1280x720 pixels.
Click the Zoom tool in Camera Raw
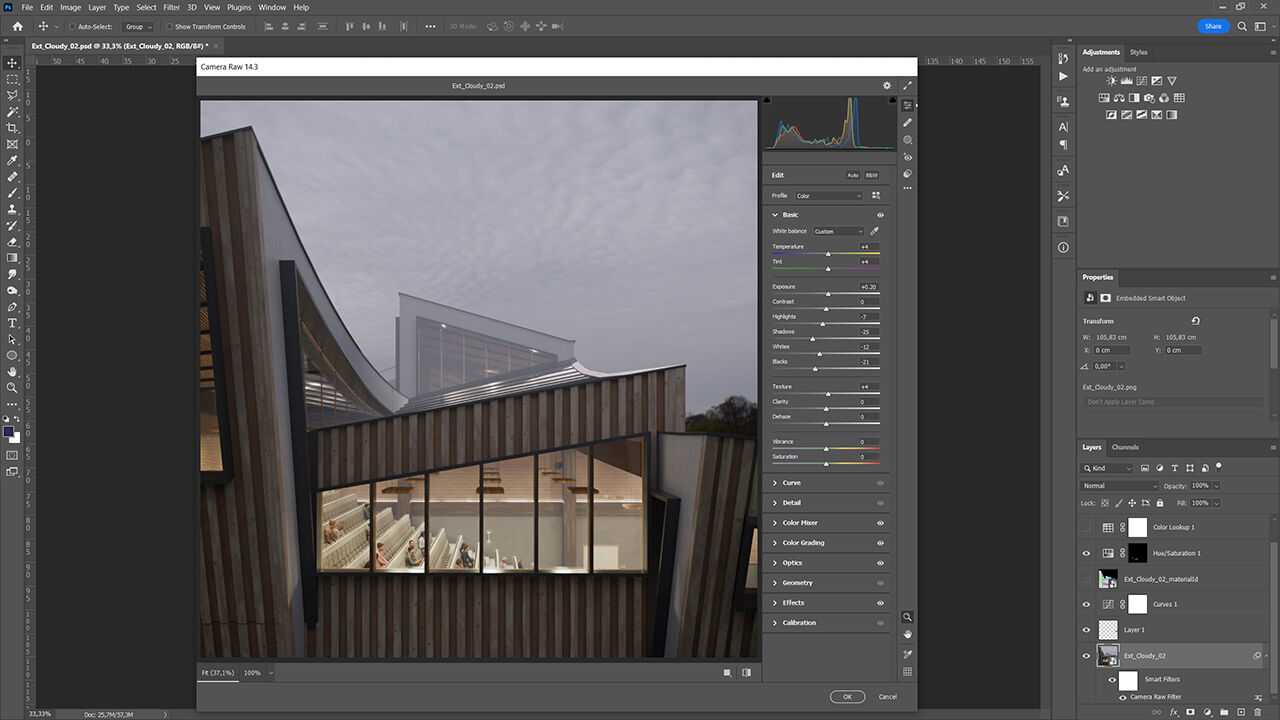pyautogui.click(x=908, y=617)
